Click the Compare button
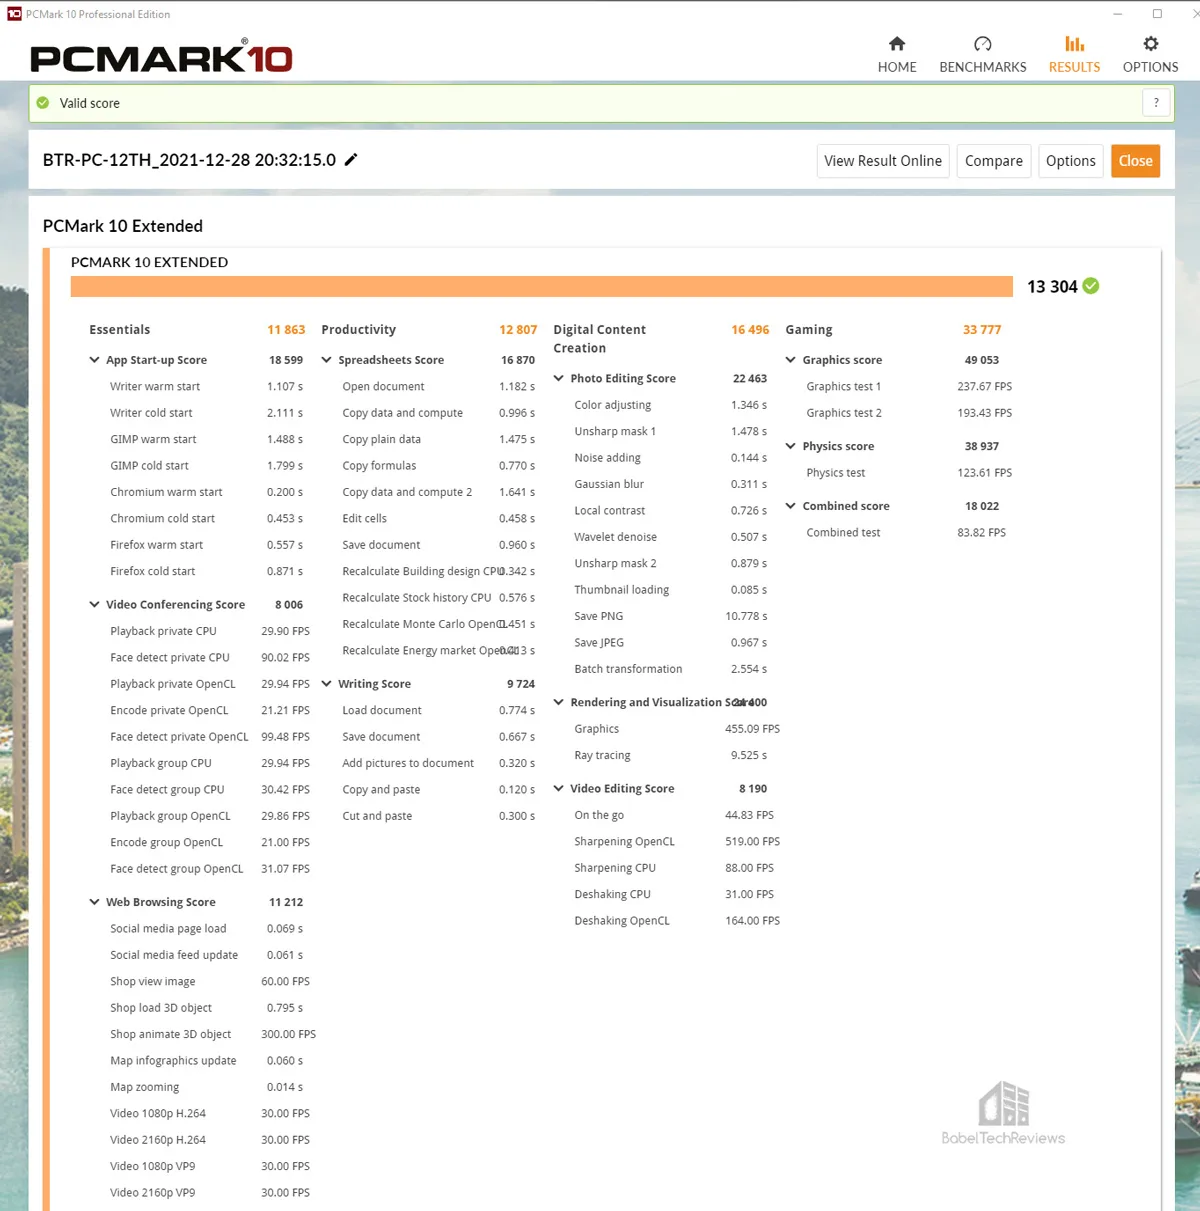Image resolution: width=1200 pixels, height=1211 pixels. click(x=994, y=161)
